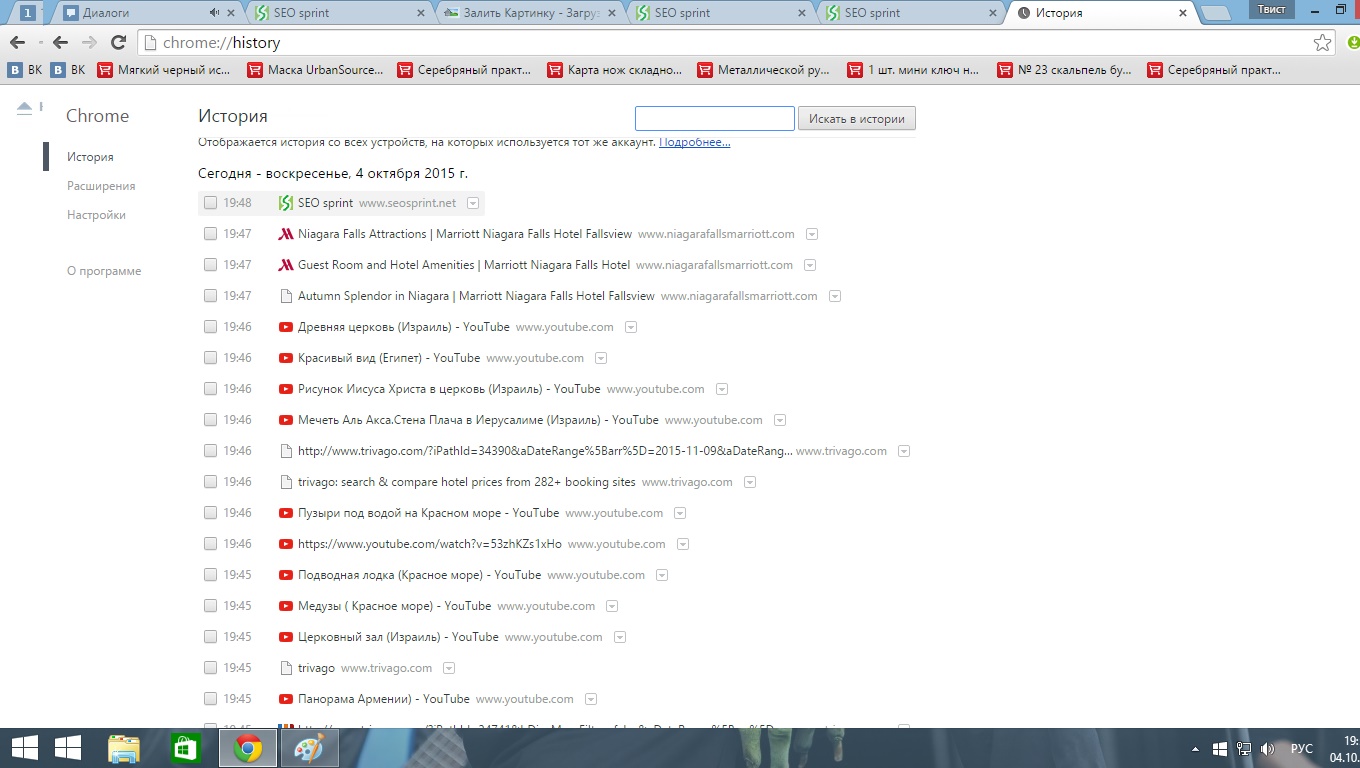Open the dropdown for Древняя церковь entry

(631, 327)
